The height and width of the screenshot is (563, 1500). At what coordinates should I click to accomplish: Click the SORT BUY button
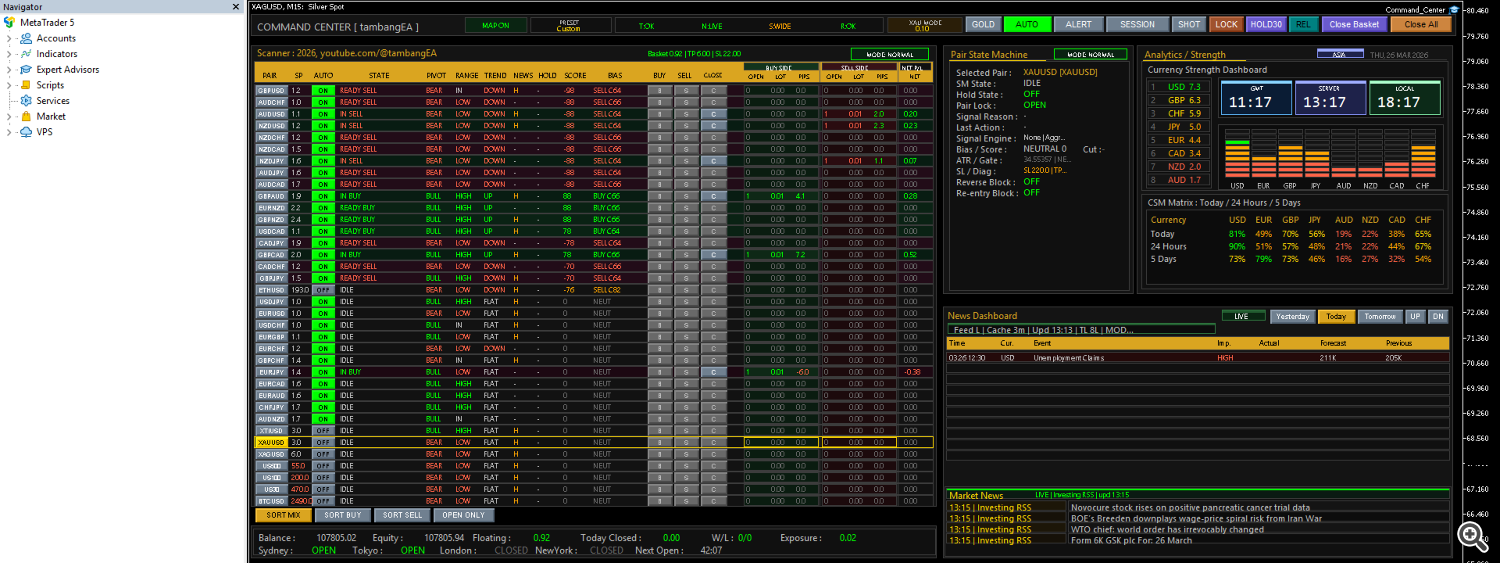click(x=343, y=515)
